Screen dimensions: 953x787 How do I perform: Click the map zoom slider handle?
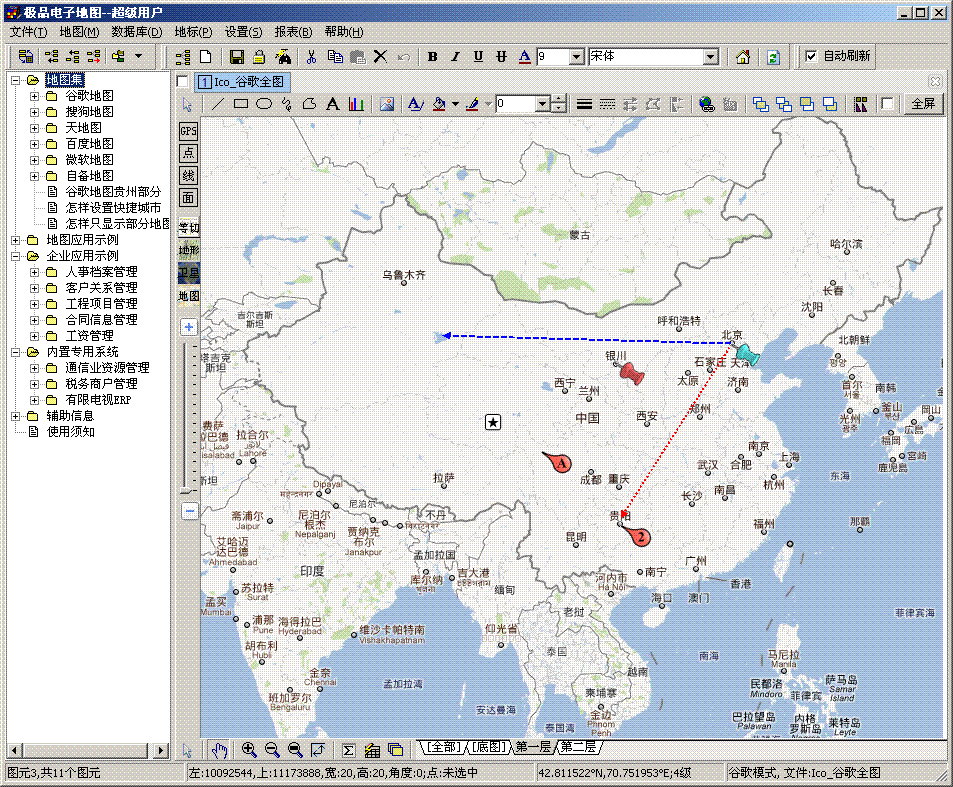tap(188, 490)
